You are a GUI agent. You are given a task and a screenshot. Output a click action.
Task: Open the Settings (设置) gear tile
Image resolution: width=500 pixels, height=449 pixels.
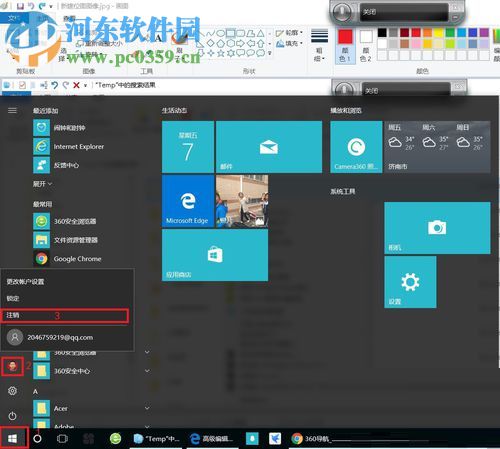[410, 282]
